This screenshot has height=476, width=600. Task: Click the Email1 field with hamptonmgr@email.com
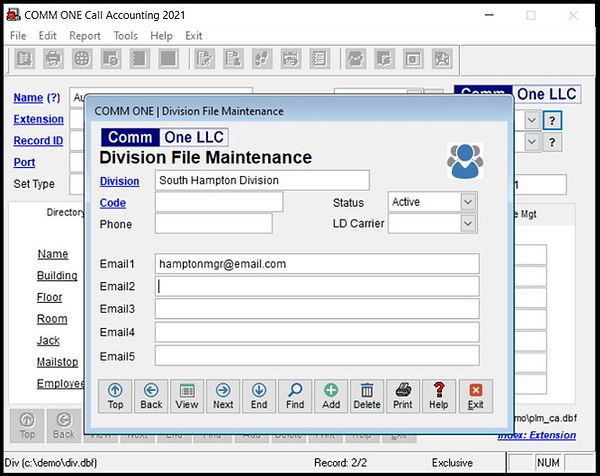(x=317, y=264)
